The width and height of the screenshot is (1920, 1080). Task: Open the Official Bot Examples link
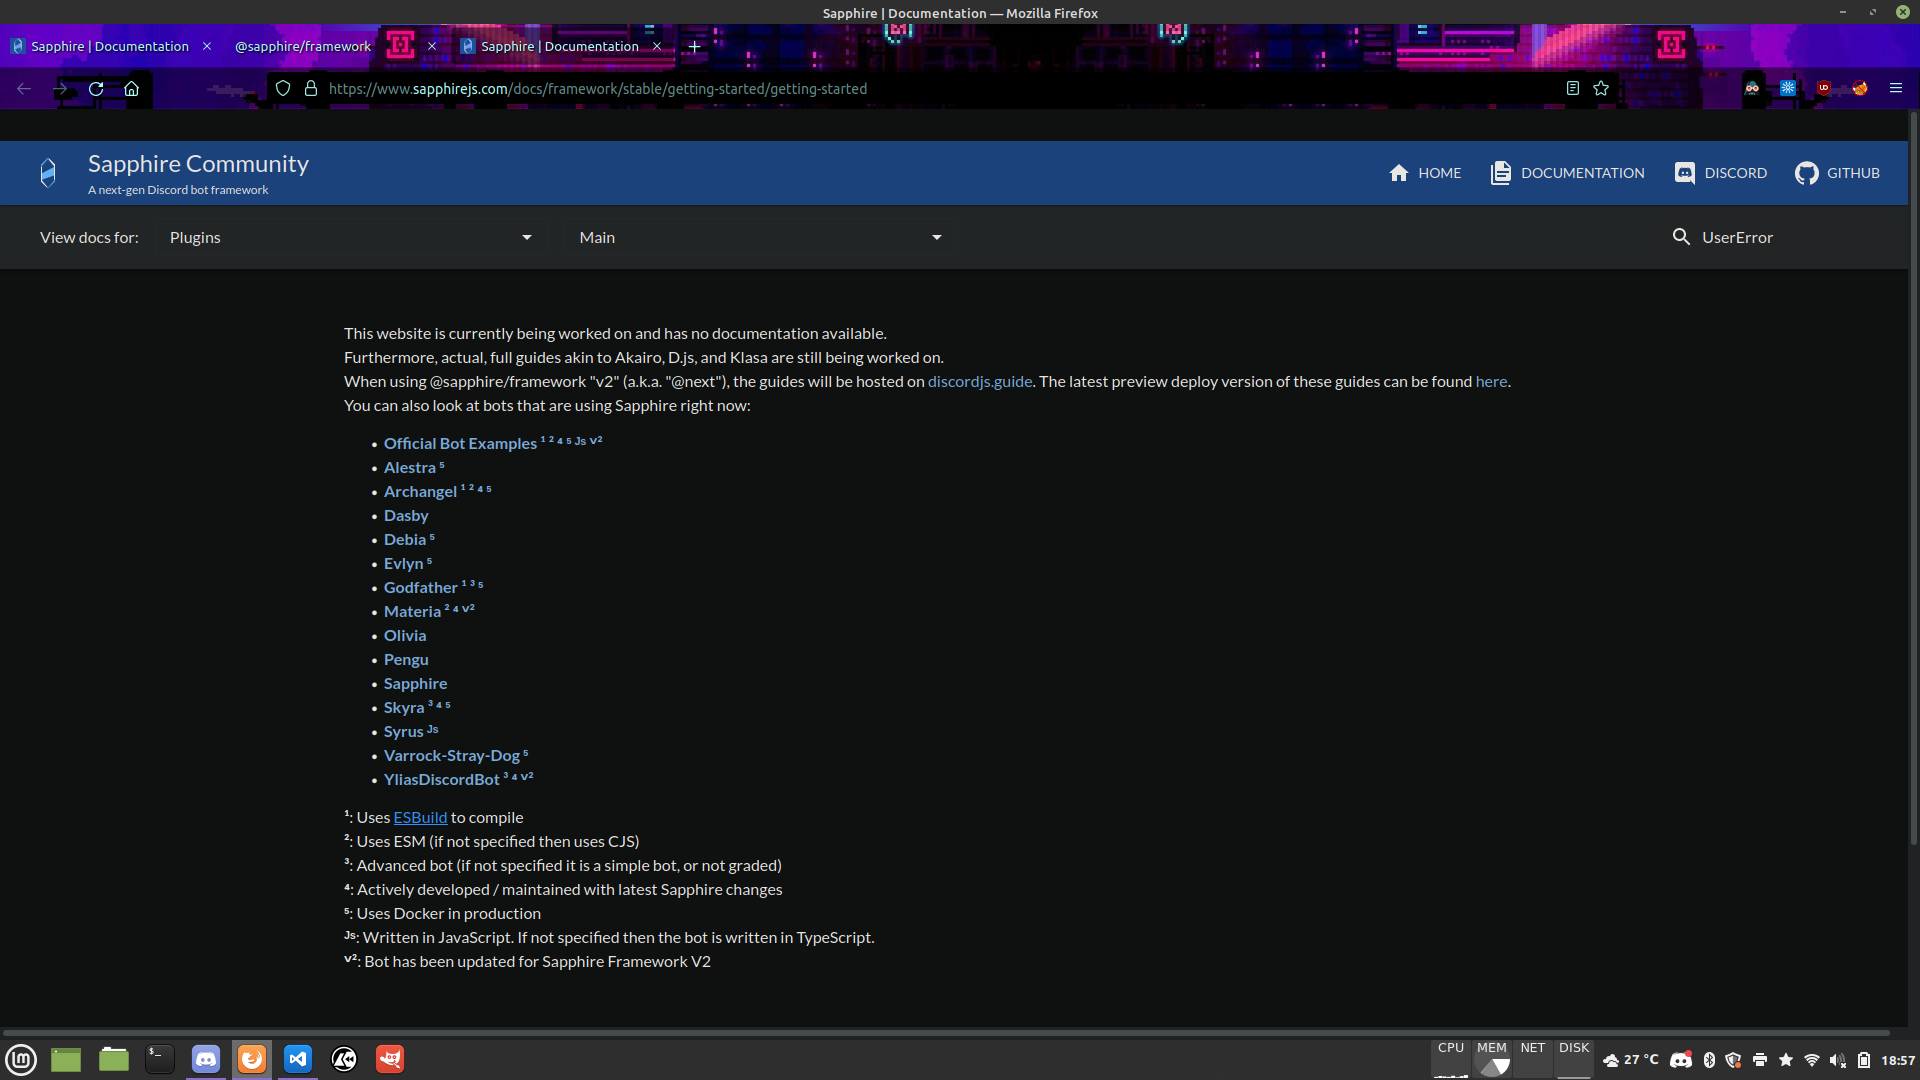click(x=460, y=444)
